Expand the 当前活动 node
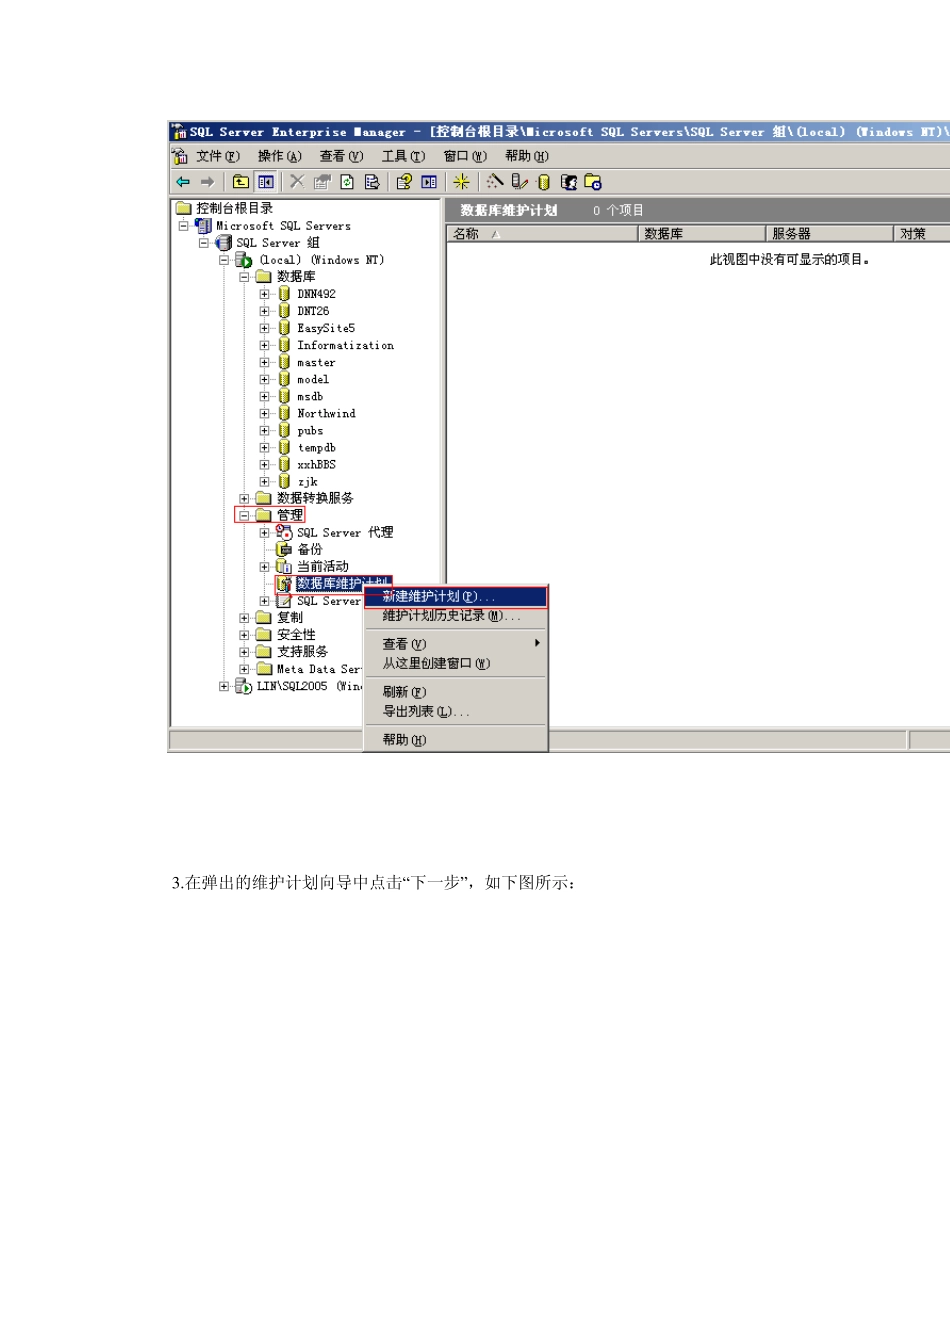 264,566
